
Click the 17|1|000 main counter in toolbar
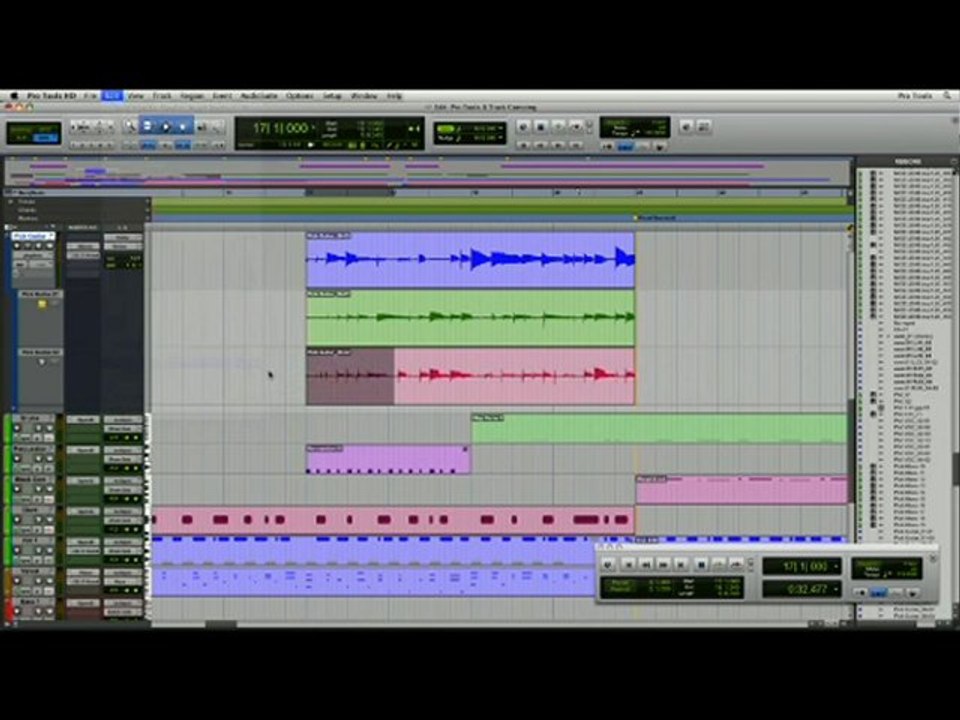pyautogui.click(x=280, y=127)
